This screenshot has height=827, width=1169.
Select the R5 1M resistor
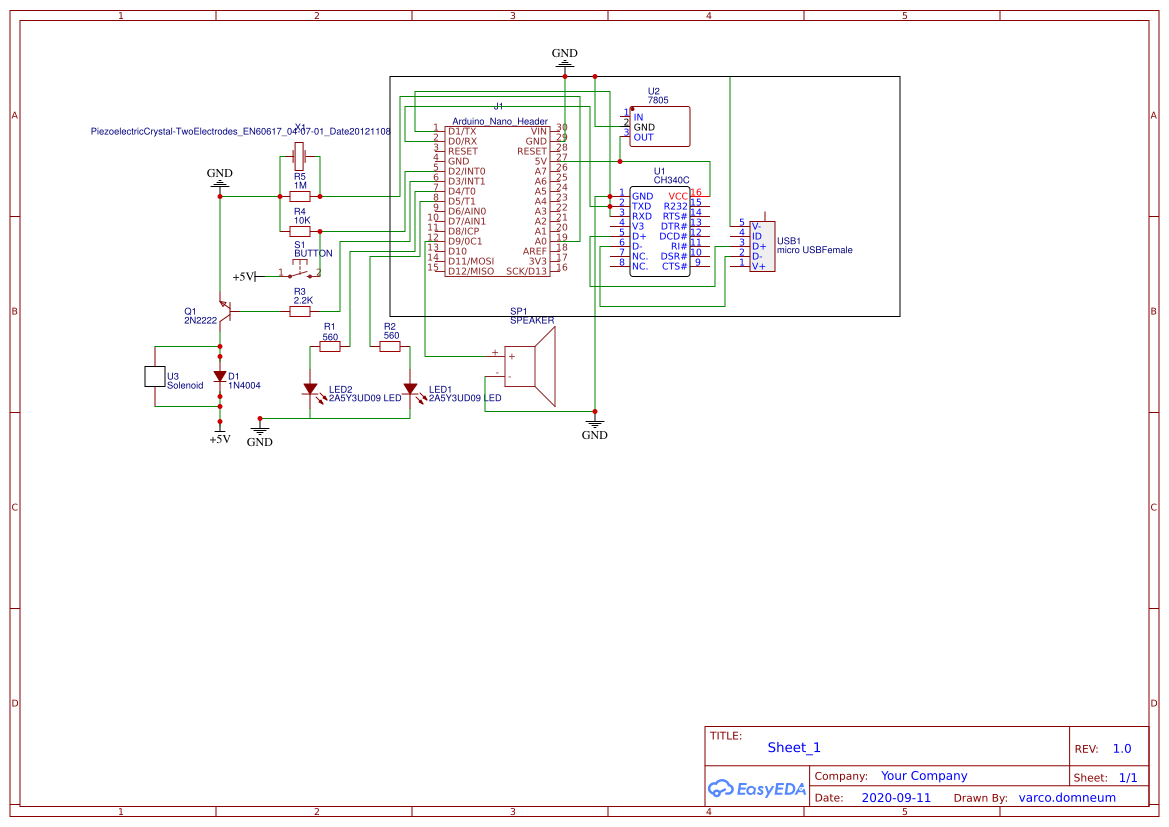click(x=299, y=196)
